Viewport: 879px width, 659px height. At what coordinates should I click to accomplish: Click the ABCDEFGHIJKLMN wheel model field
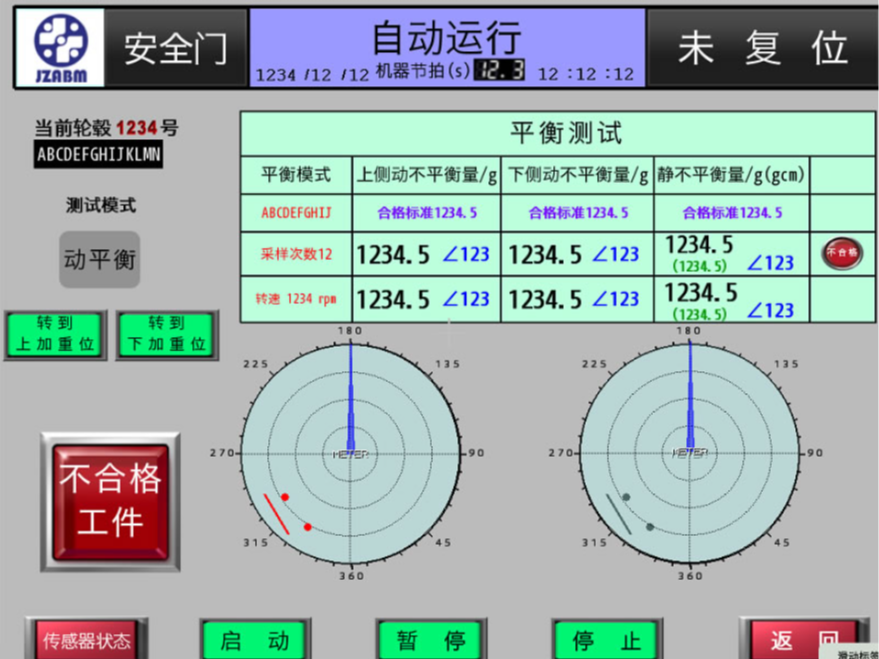[x=98, y=155]
